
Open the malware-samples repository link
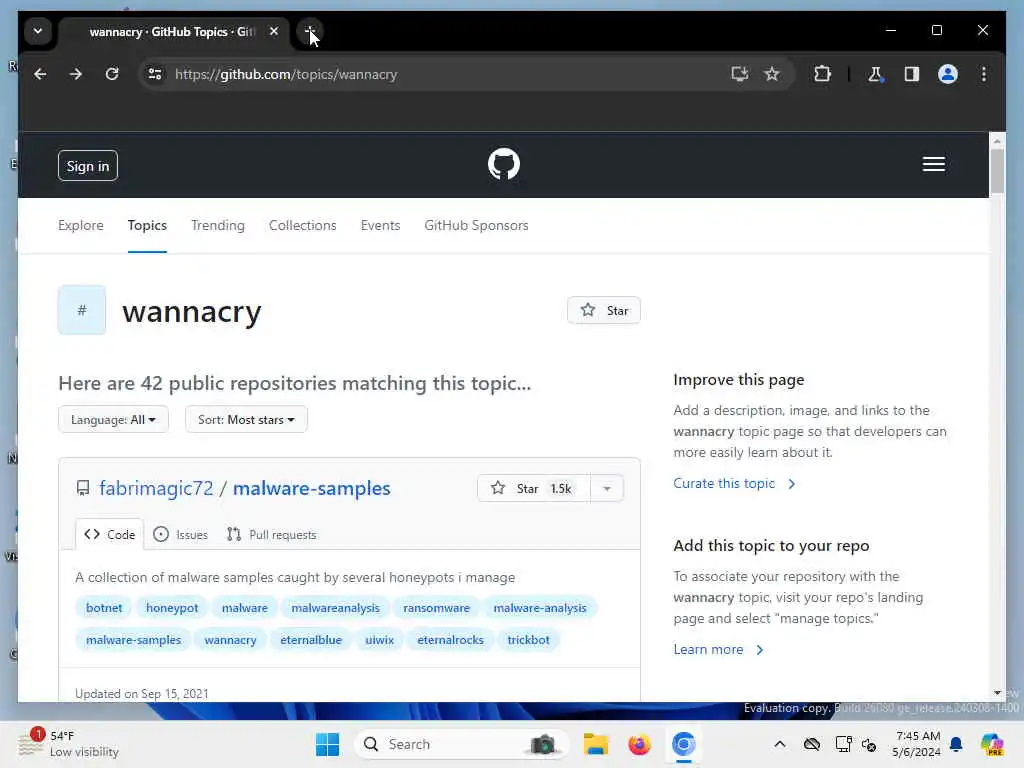tap(312, 488)
